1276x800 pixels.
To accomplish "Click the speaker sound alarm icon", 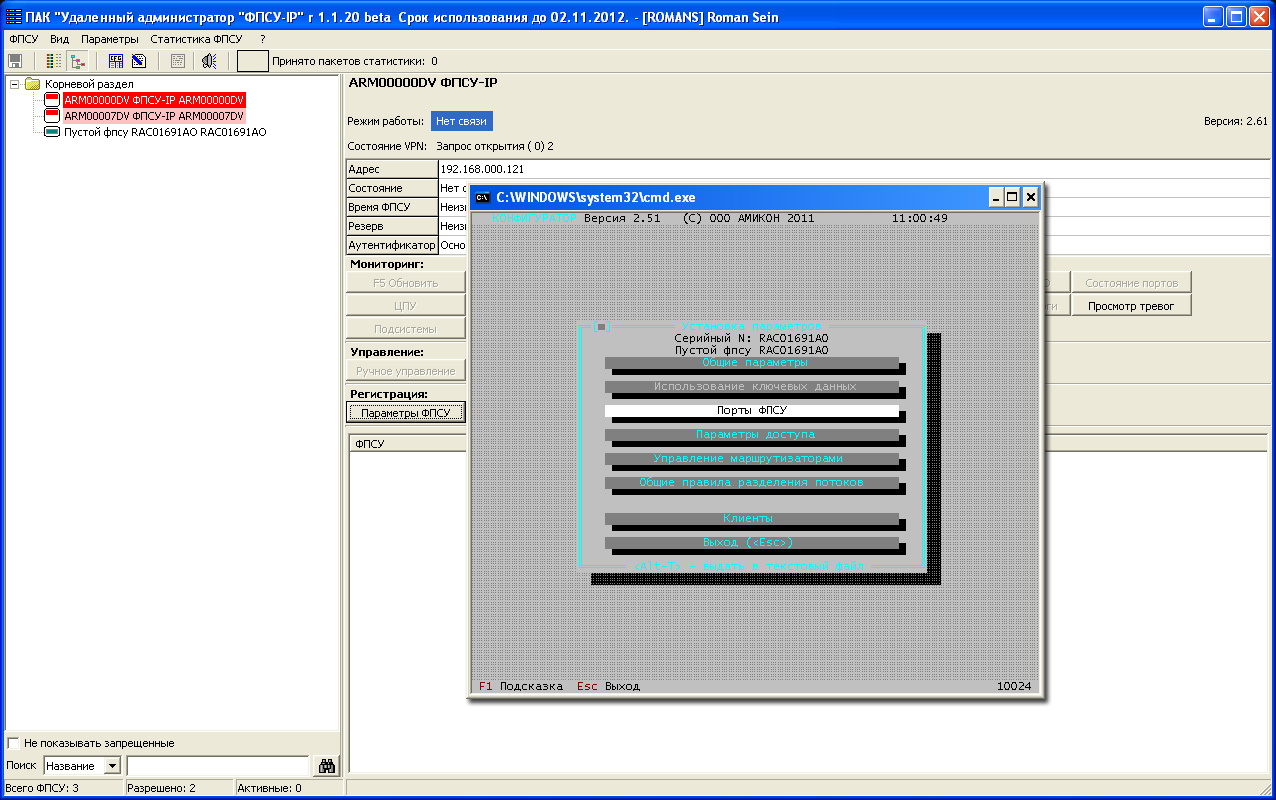I will (x=209, y=61).
